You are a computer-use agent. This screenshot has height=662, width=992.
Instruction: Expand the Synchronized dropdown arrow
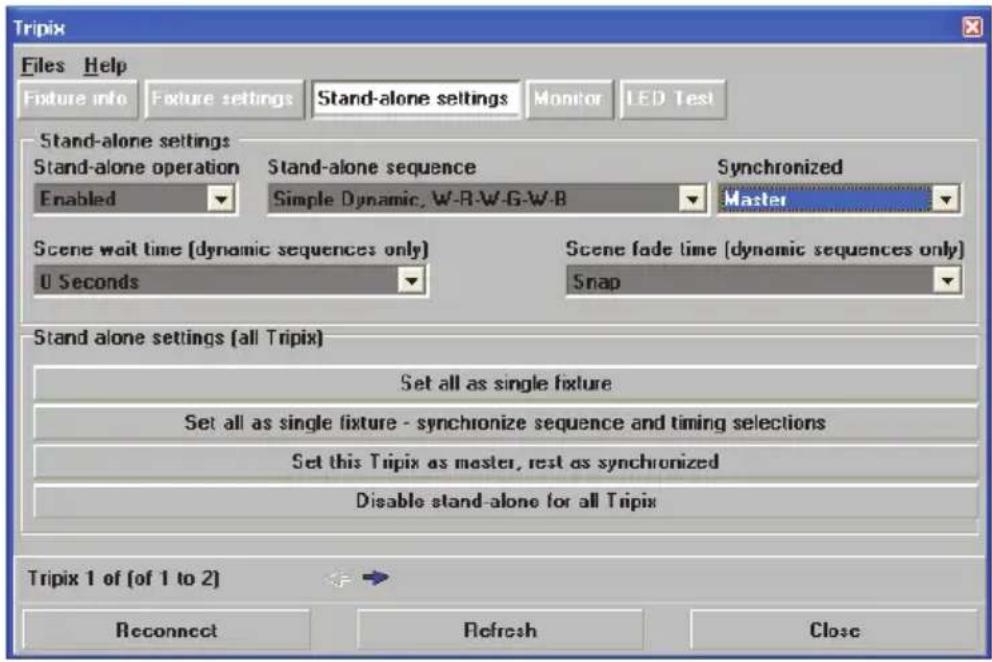pos(945,199)
